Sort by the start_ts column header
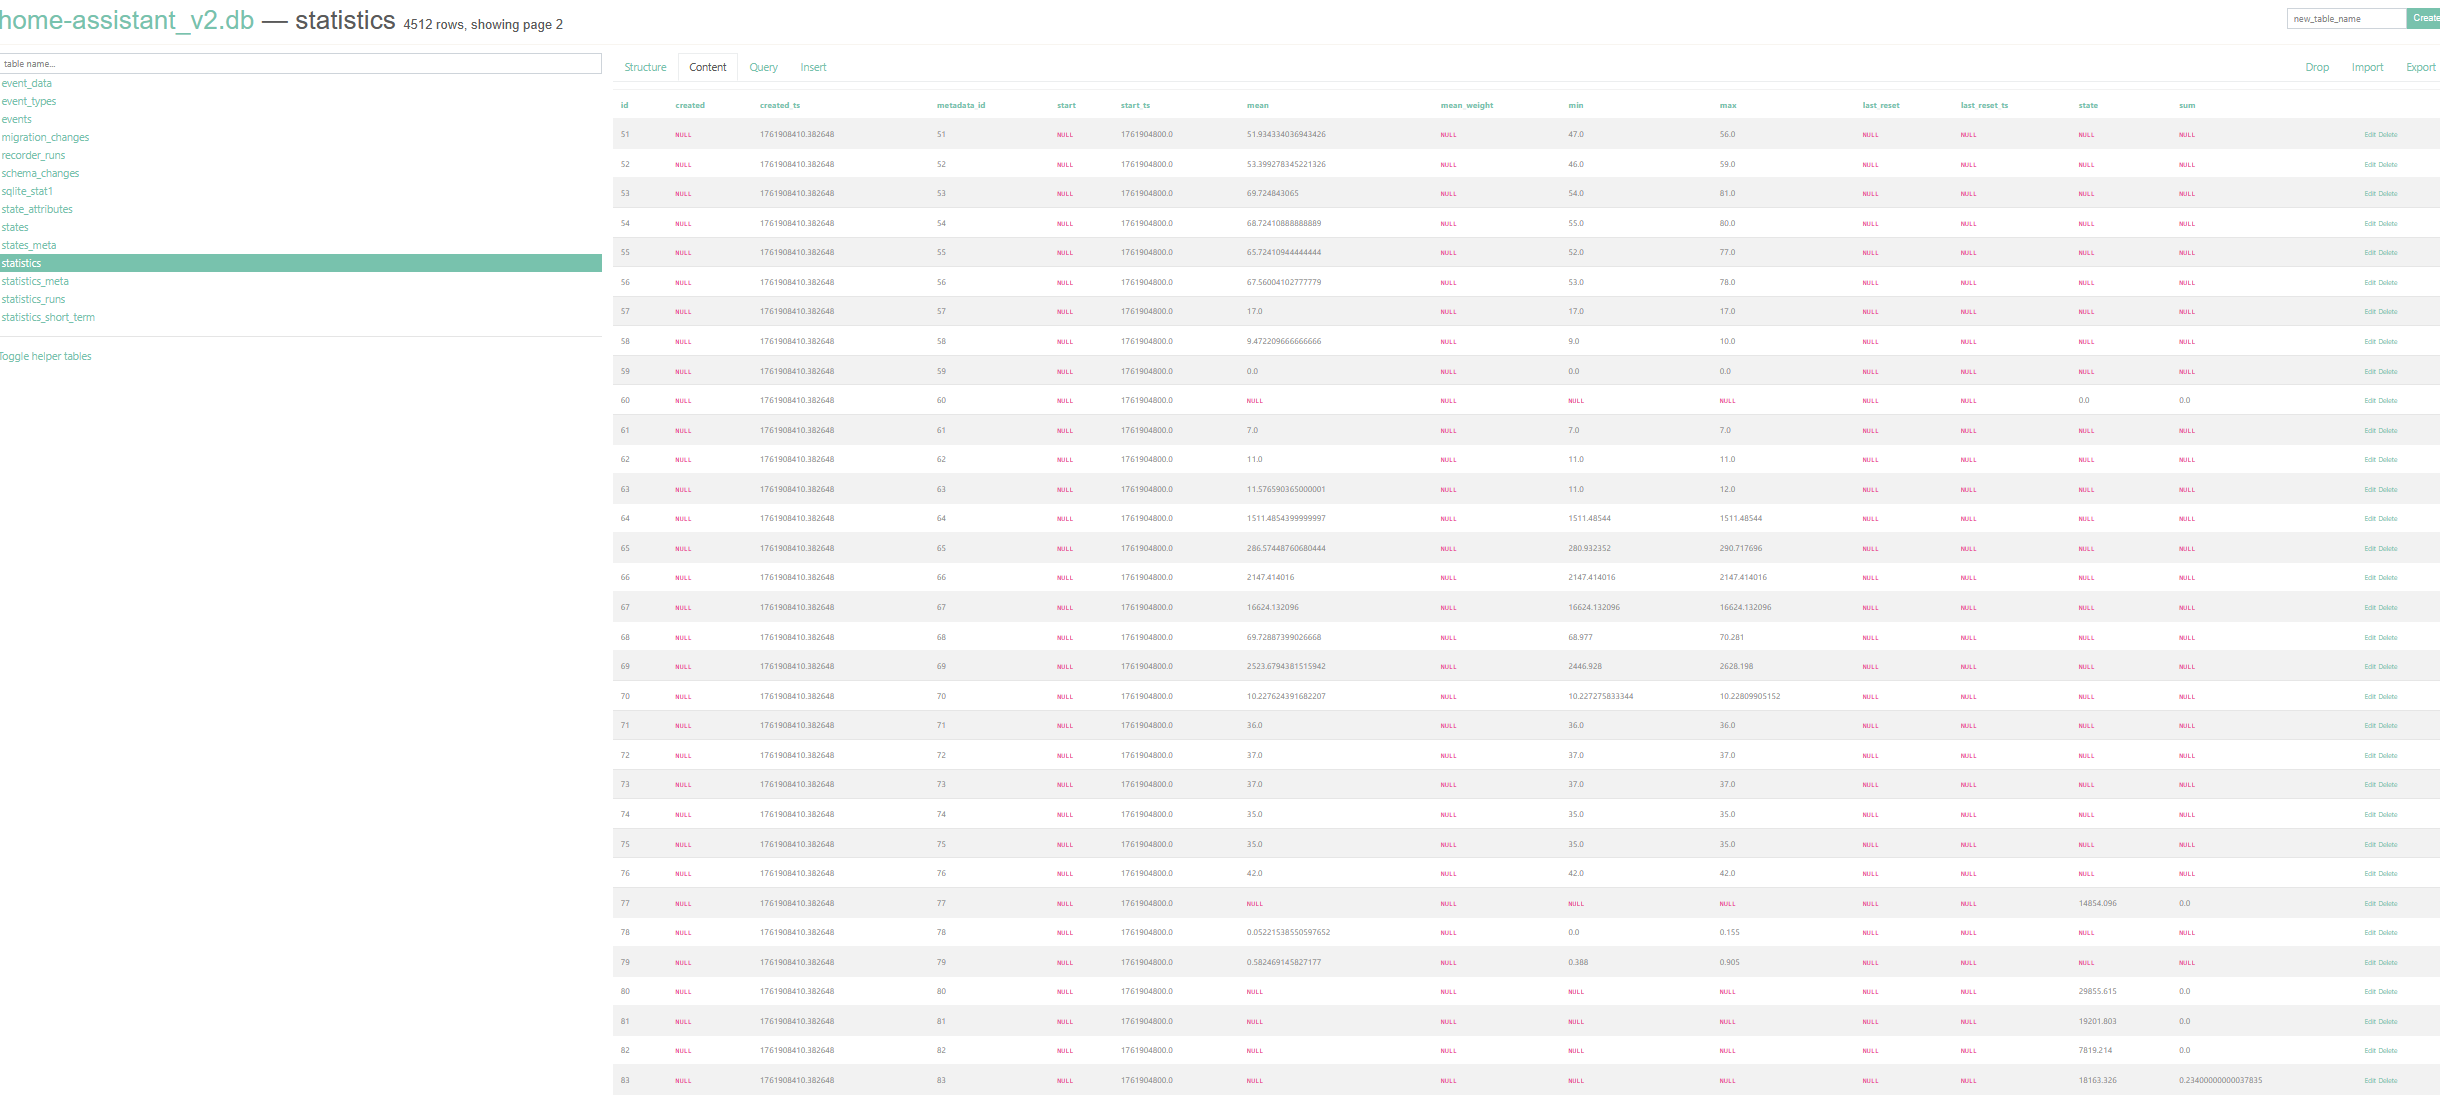This screenshot has width=2440, height=1096. click(1135, 105)
